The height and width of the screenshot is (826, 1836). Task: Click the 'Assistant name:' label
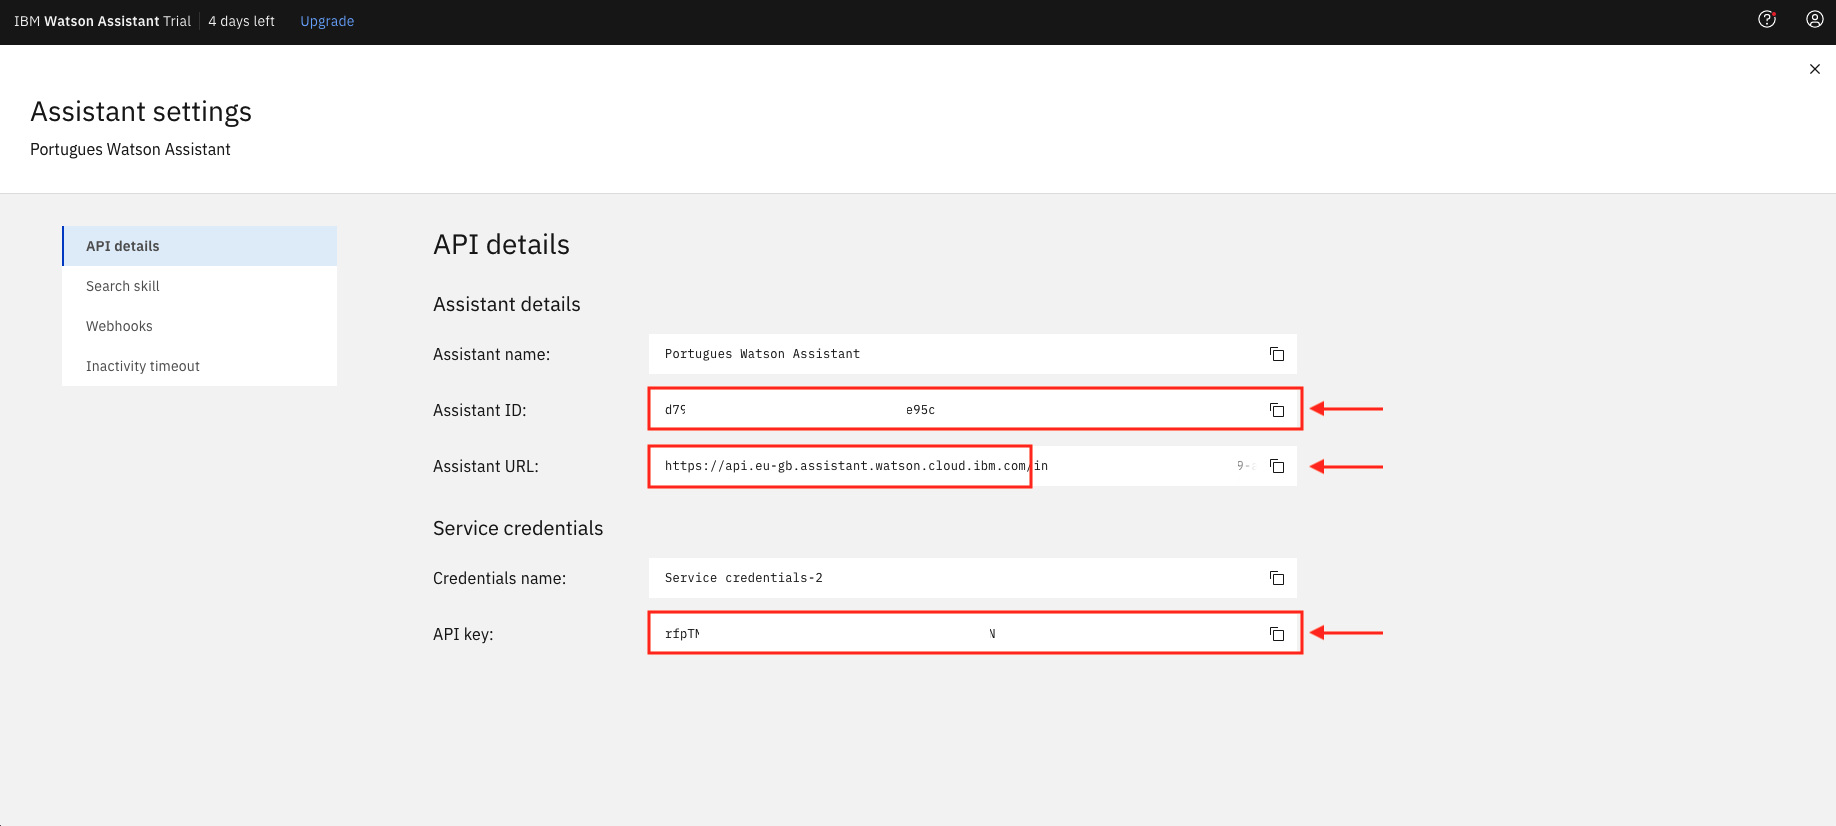click(491, 354)
